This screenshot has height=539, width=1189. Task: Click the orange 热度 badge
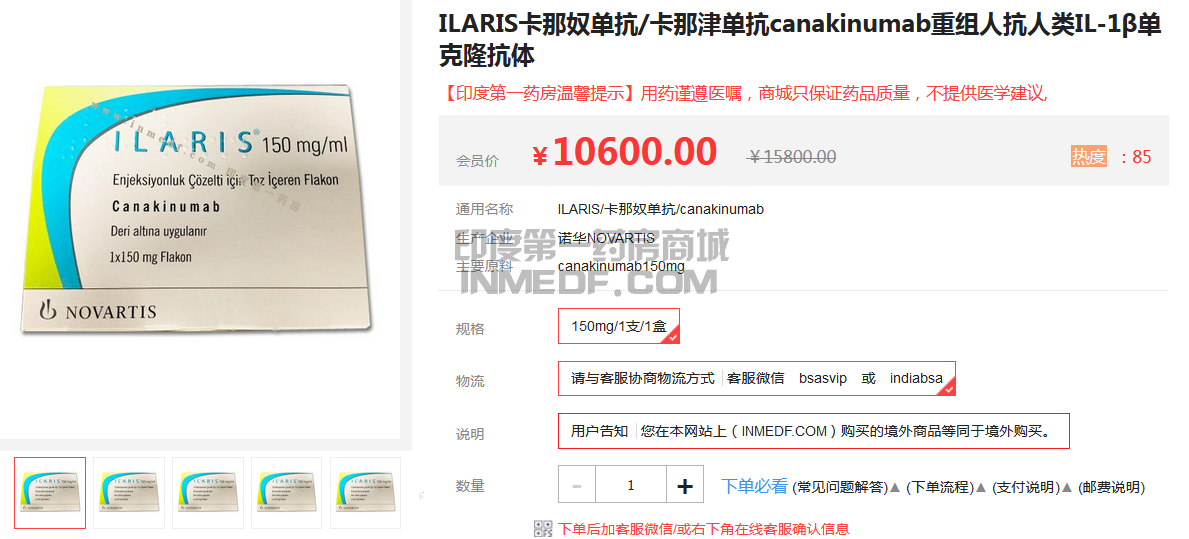(x=1089, y=156)
